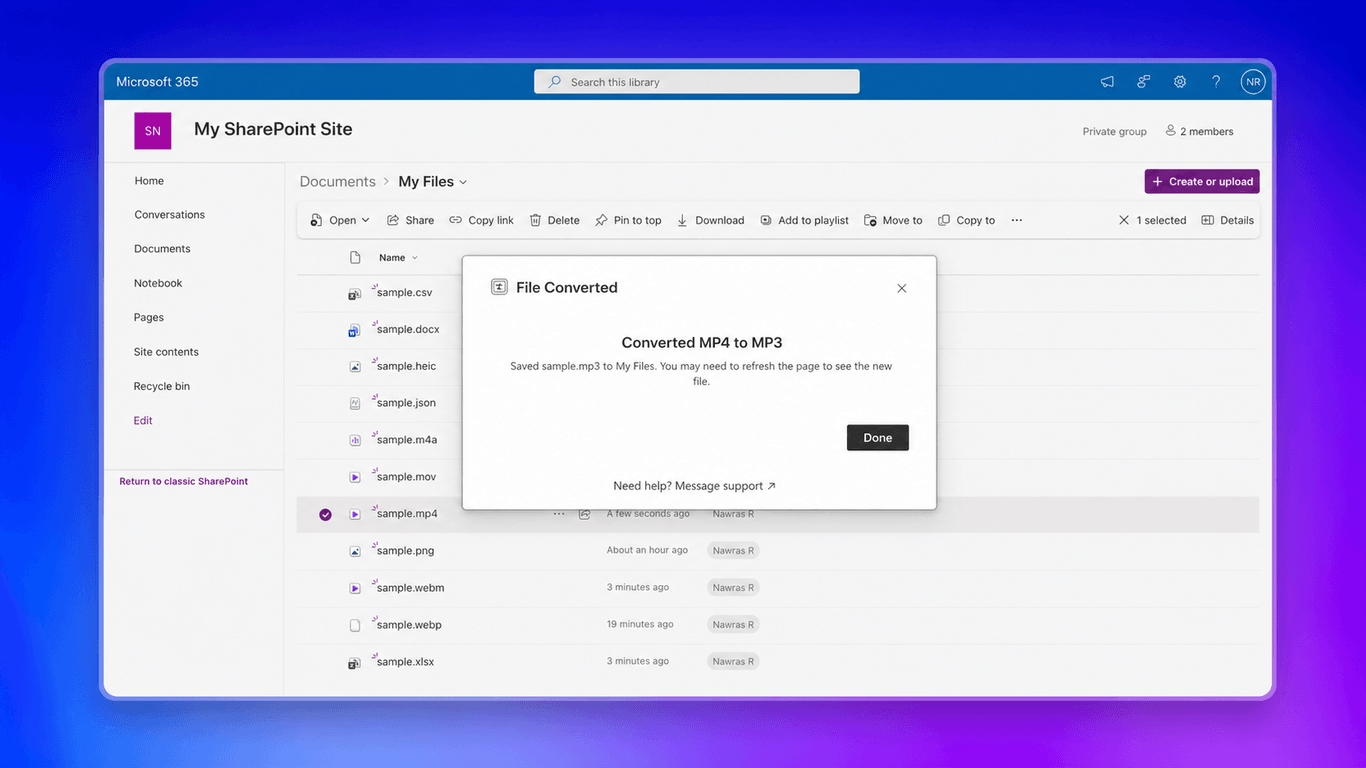The image size is (1366, 768).
Task: Open Documents in the left navigation
Action: [162, 249]
